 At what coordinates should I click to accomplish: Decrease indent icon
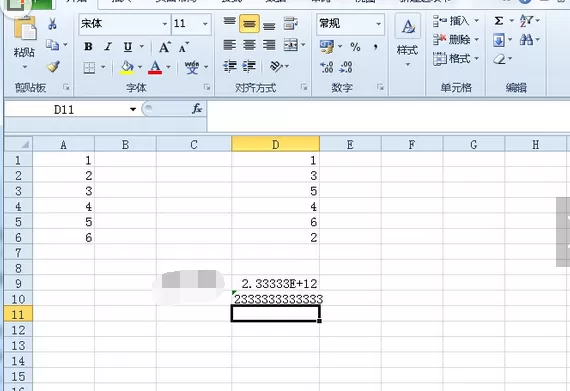230,66
